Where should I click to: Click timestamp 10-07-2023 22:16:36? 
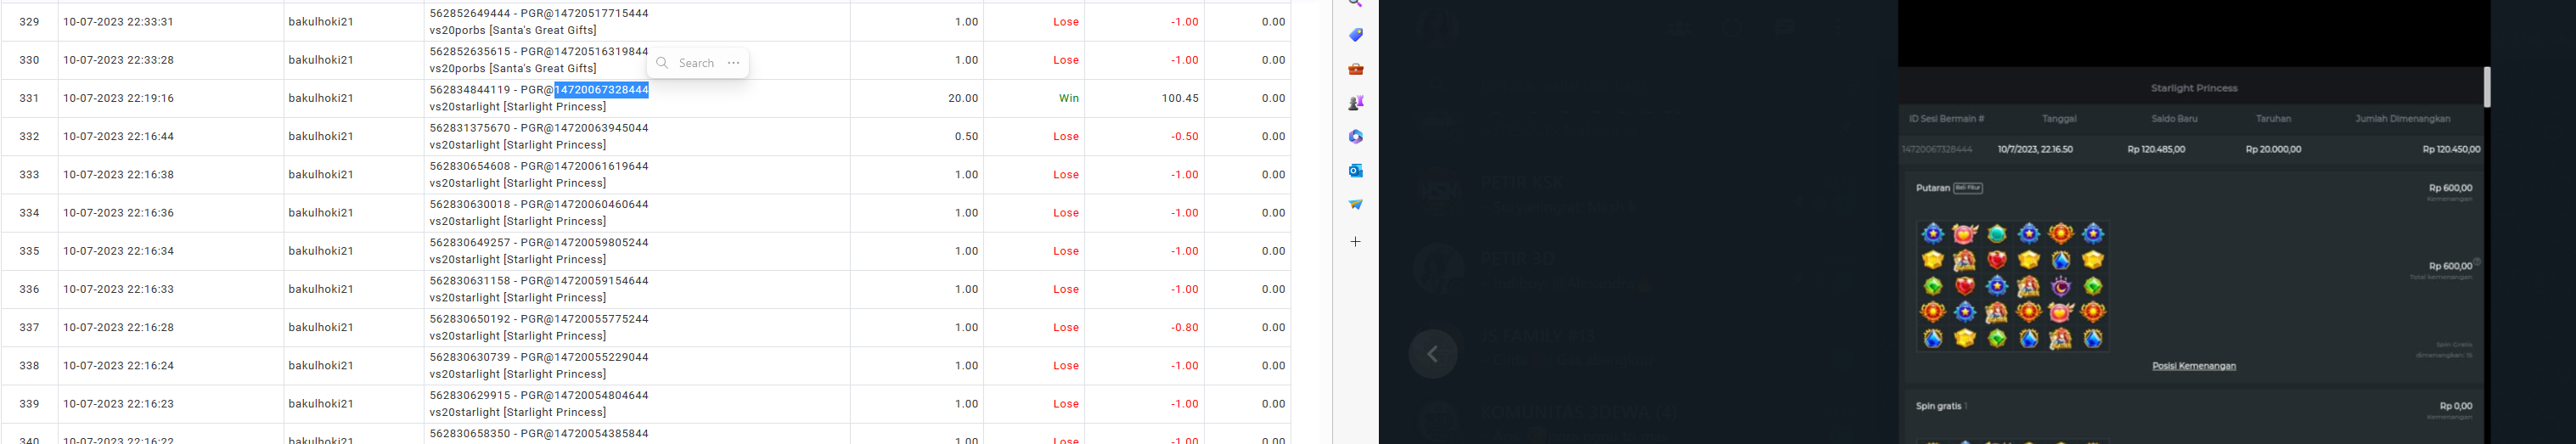[118, 213]
